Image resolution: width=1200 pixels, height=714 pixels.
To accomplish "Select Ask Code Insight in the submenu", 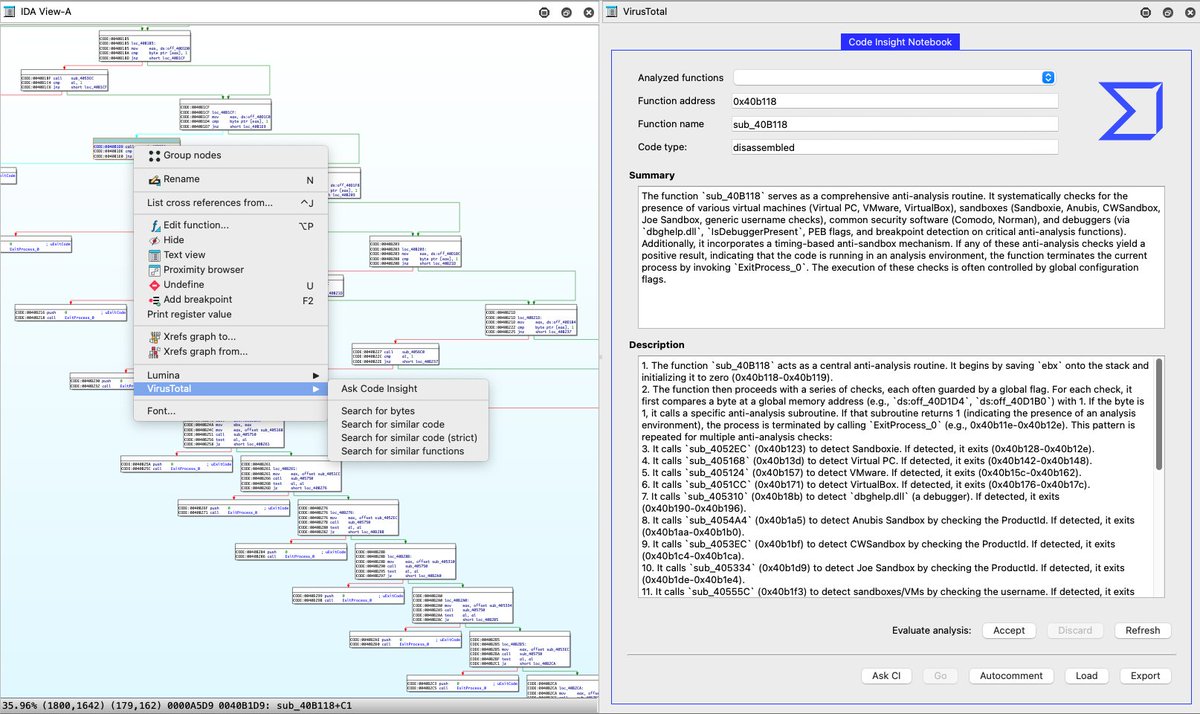I will 410,389.
